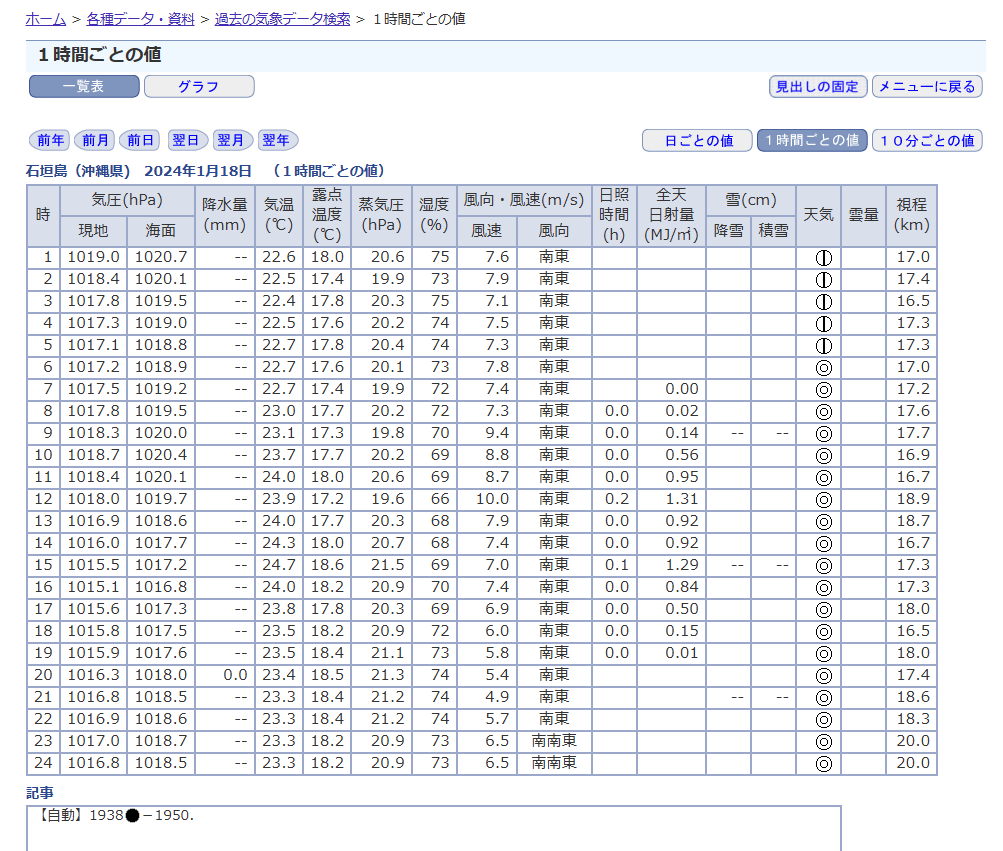Click the black circle symbol in 記事 notes
Screen dimensions: 1003x851
[x=132, y=816]
